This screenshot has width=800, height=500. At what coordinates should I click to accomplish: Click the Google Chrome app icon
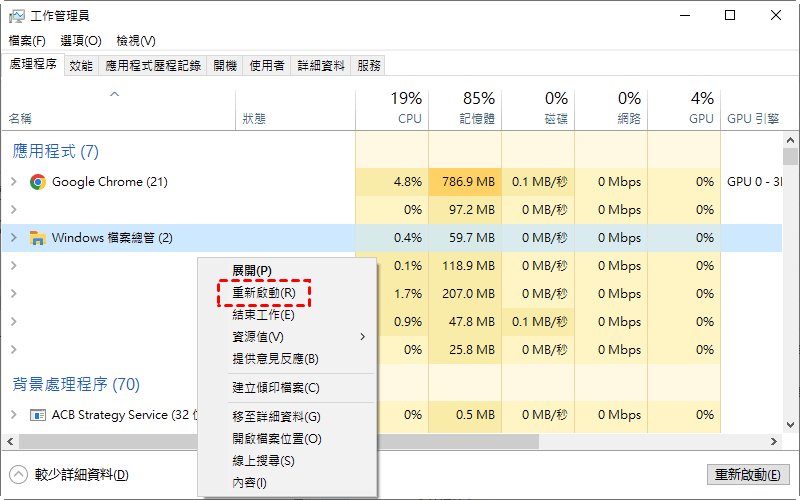tap(38, 182)
